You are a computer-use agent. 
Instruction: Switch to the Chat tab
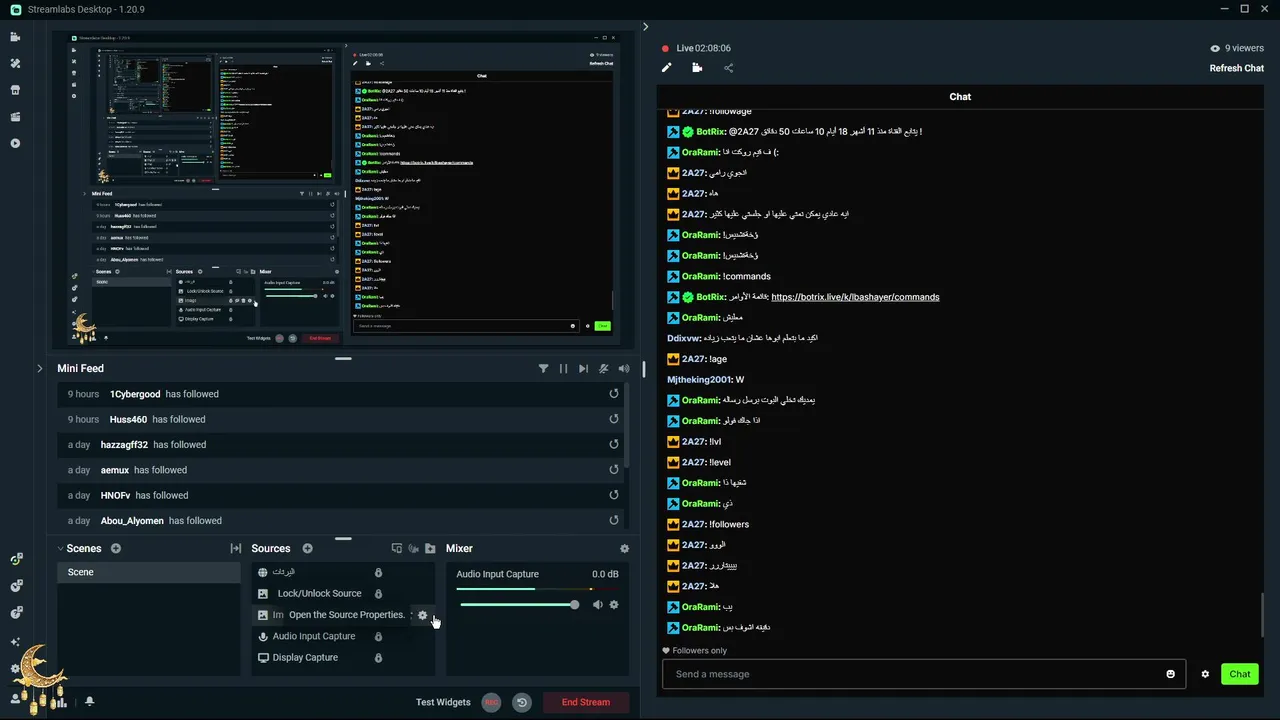960,97
